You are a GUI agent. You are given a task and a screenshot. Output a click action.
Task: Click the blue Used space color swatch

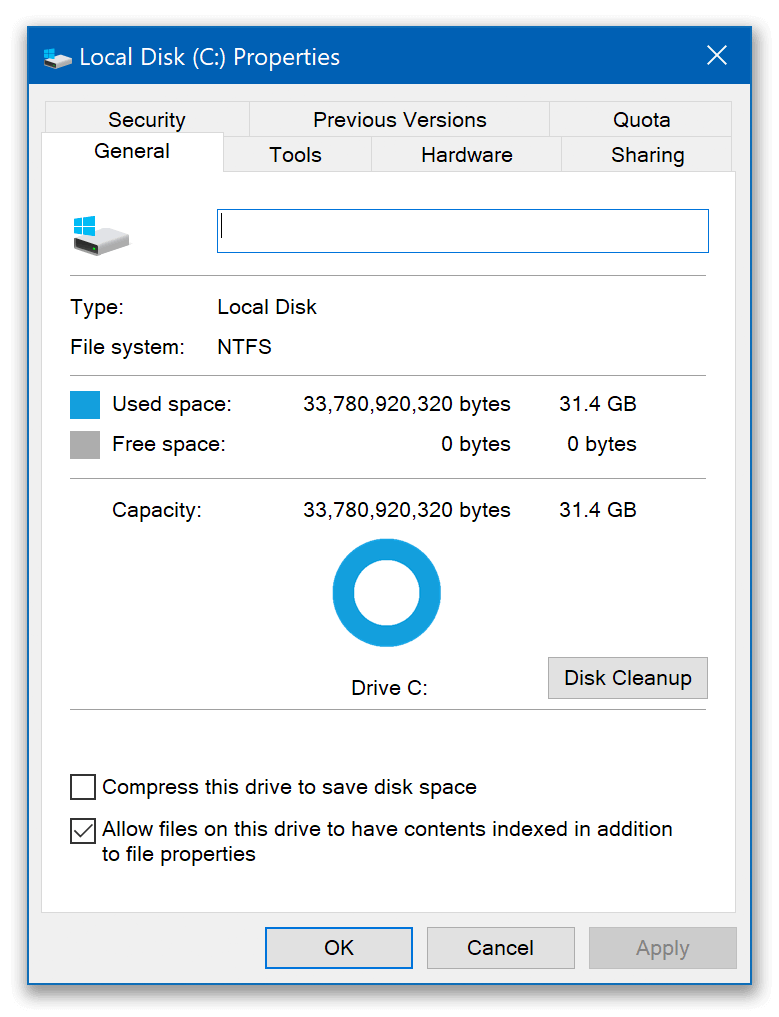tap(85, 405)
